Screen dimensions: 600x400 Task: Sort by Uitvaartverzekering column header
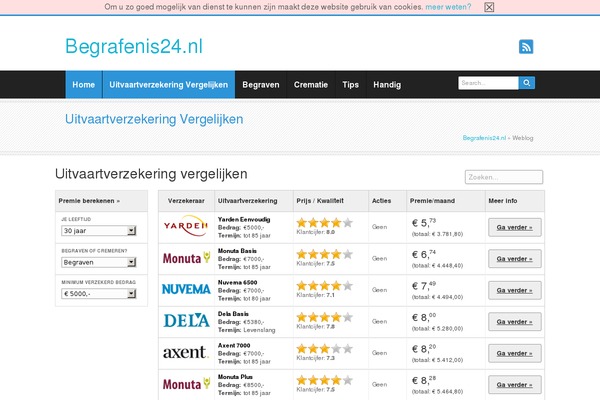(254, 201)
